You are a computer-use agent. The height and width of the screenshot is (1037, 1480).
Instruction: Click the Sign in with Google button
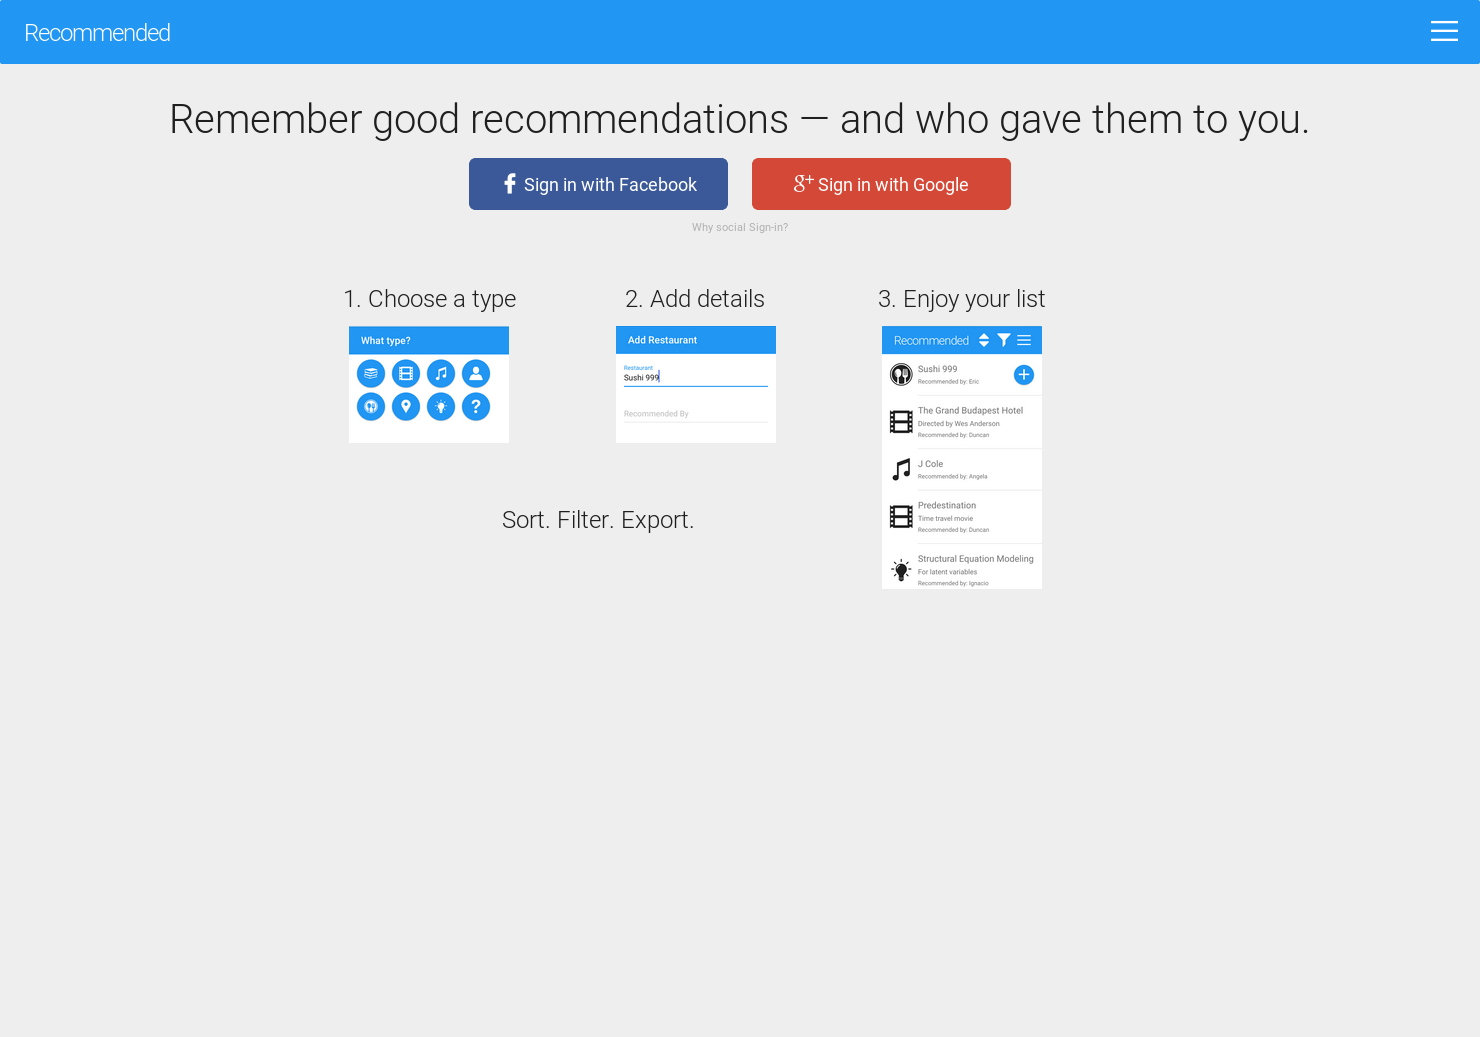click(x=881, y=184)
